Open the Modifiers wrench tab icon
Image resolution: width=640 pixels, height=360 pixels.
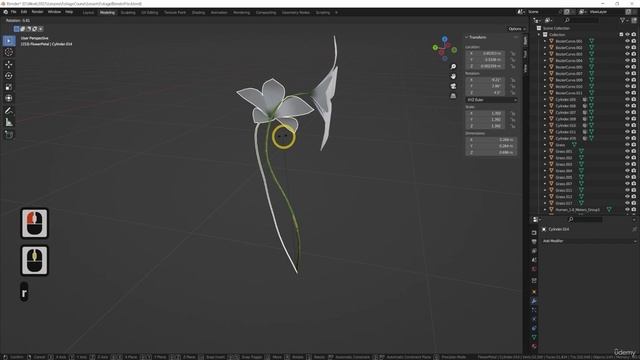534,301
